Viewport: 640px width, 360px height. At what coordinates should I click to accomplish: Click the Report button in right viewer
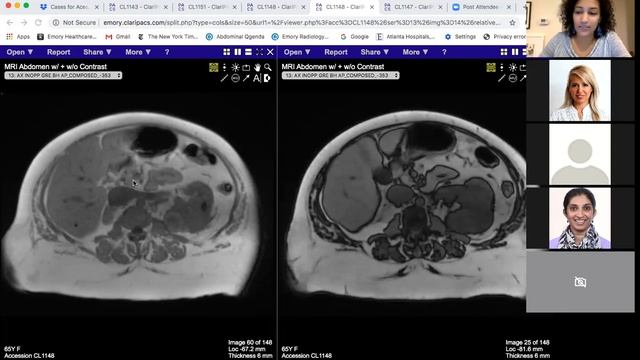pyautogui.click(x=336, y=52)
